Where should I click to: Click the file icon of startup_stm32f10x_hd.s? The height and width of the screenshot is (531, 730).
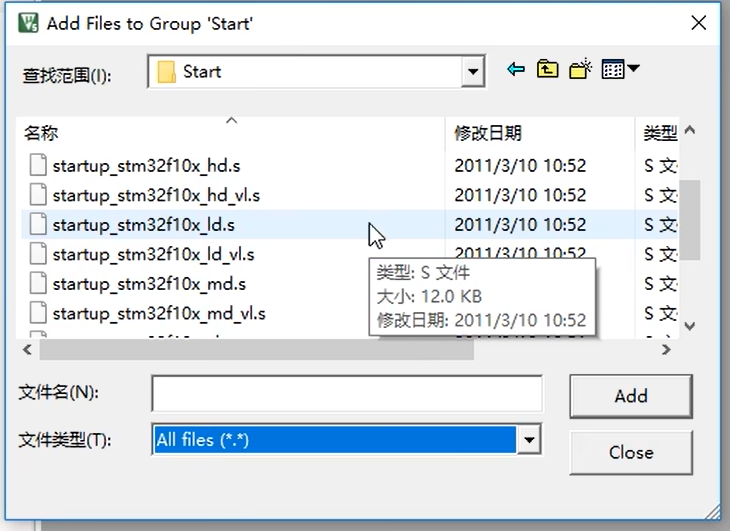(38, 165)
